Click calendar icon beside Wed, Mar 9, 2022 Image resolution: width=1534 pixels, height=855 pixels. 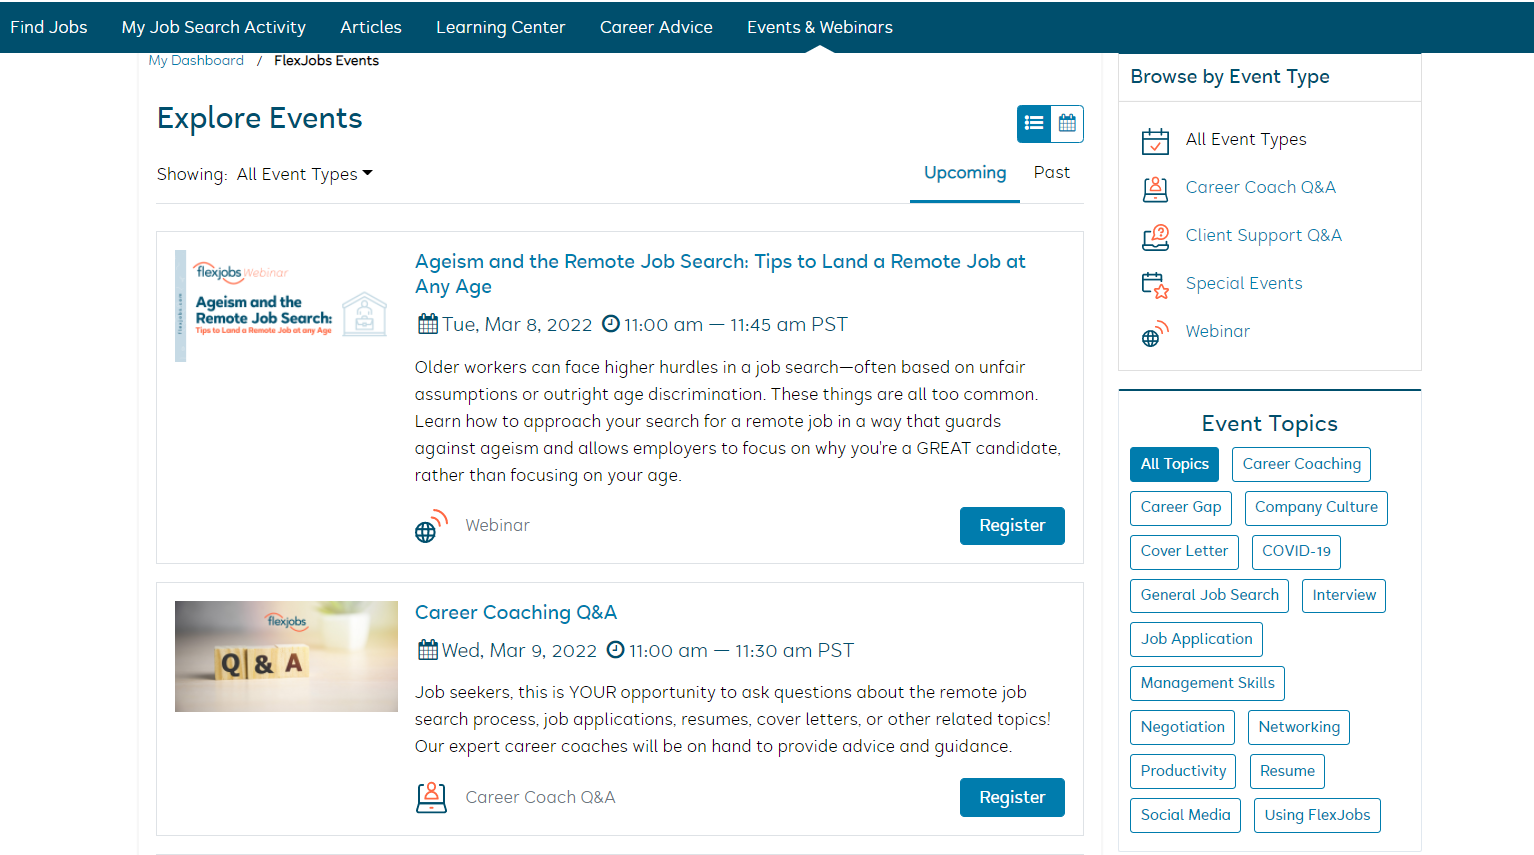428,650
